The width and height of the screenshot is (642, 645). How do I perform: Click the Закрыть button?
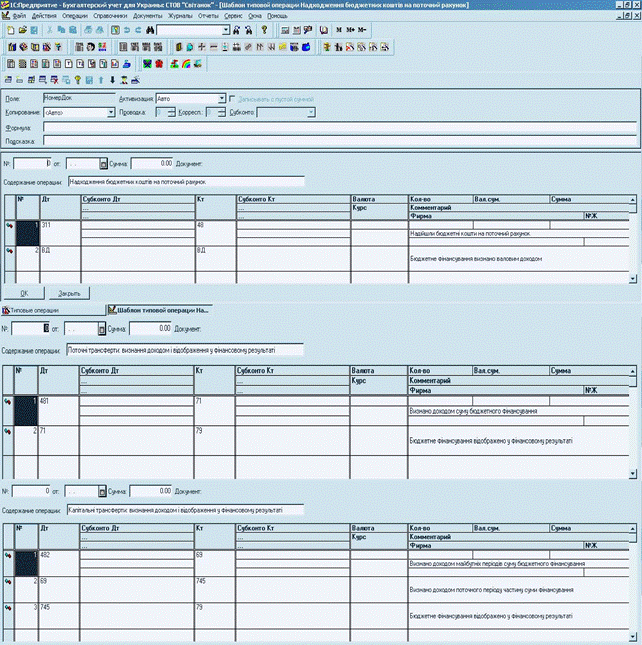click(x=69, y=293)
